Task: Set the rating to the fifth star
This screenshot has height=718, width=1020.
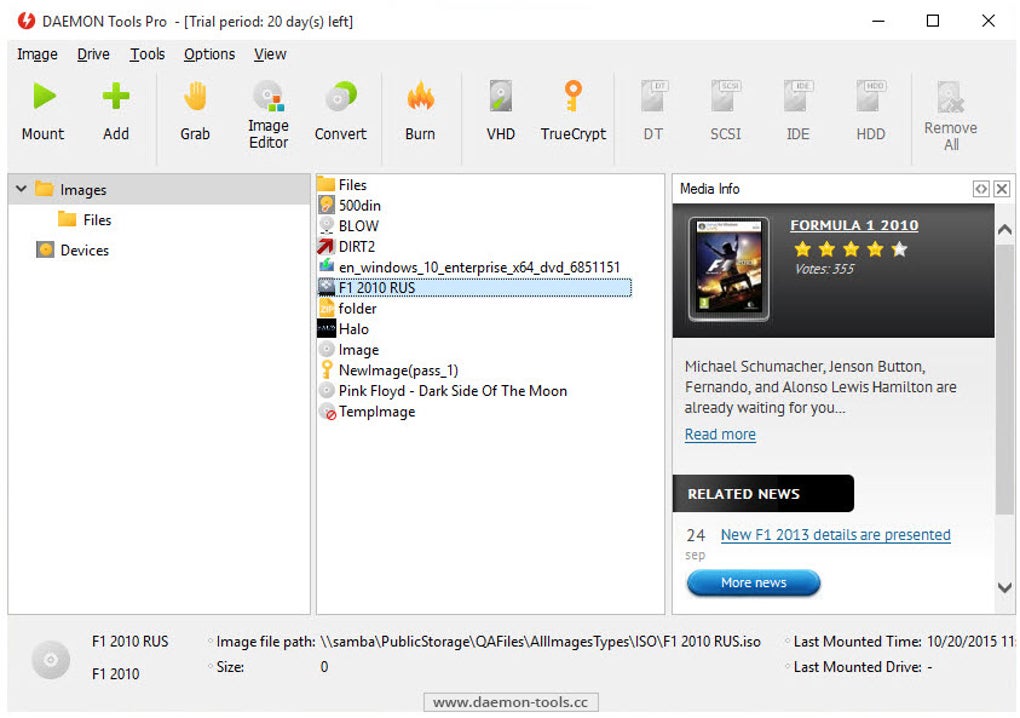Action: tap(899, 249)
